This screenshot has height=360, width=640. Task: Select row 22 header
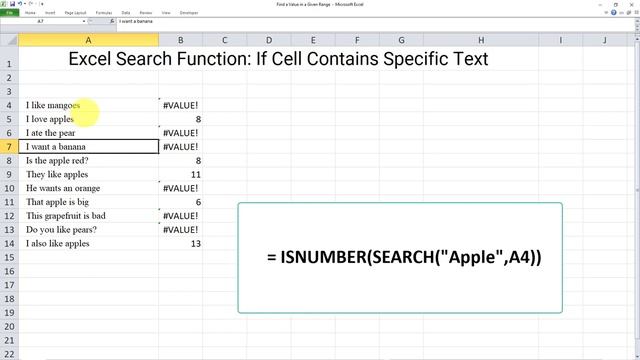pyautogui.click(x=9, y=354)
